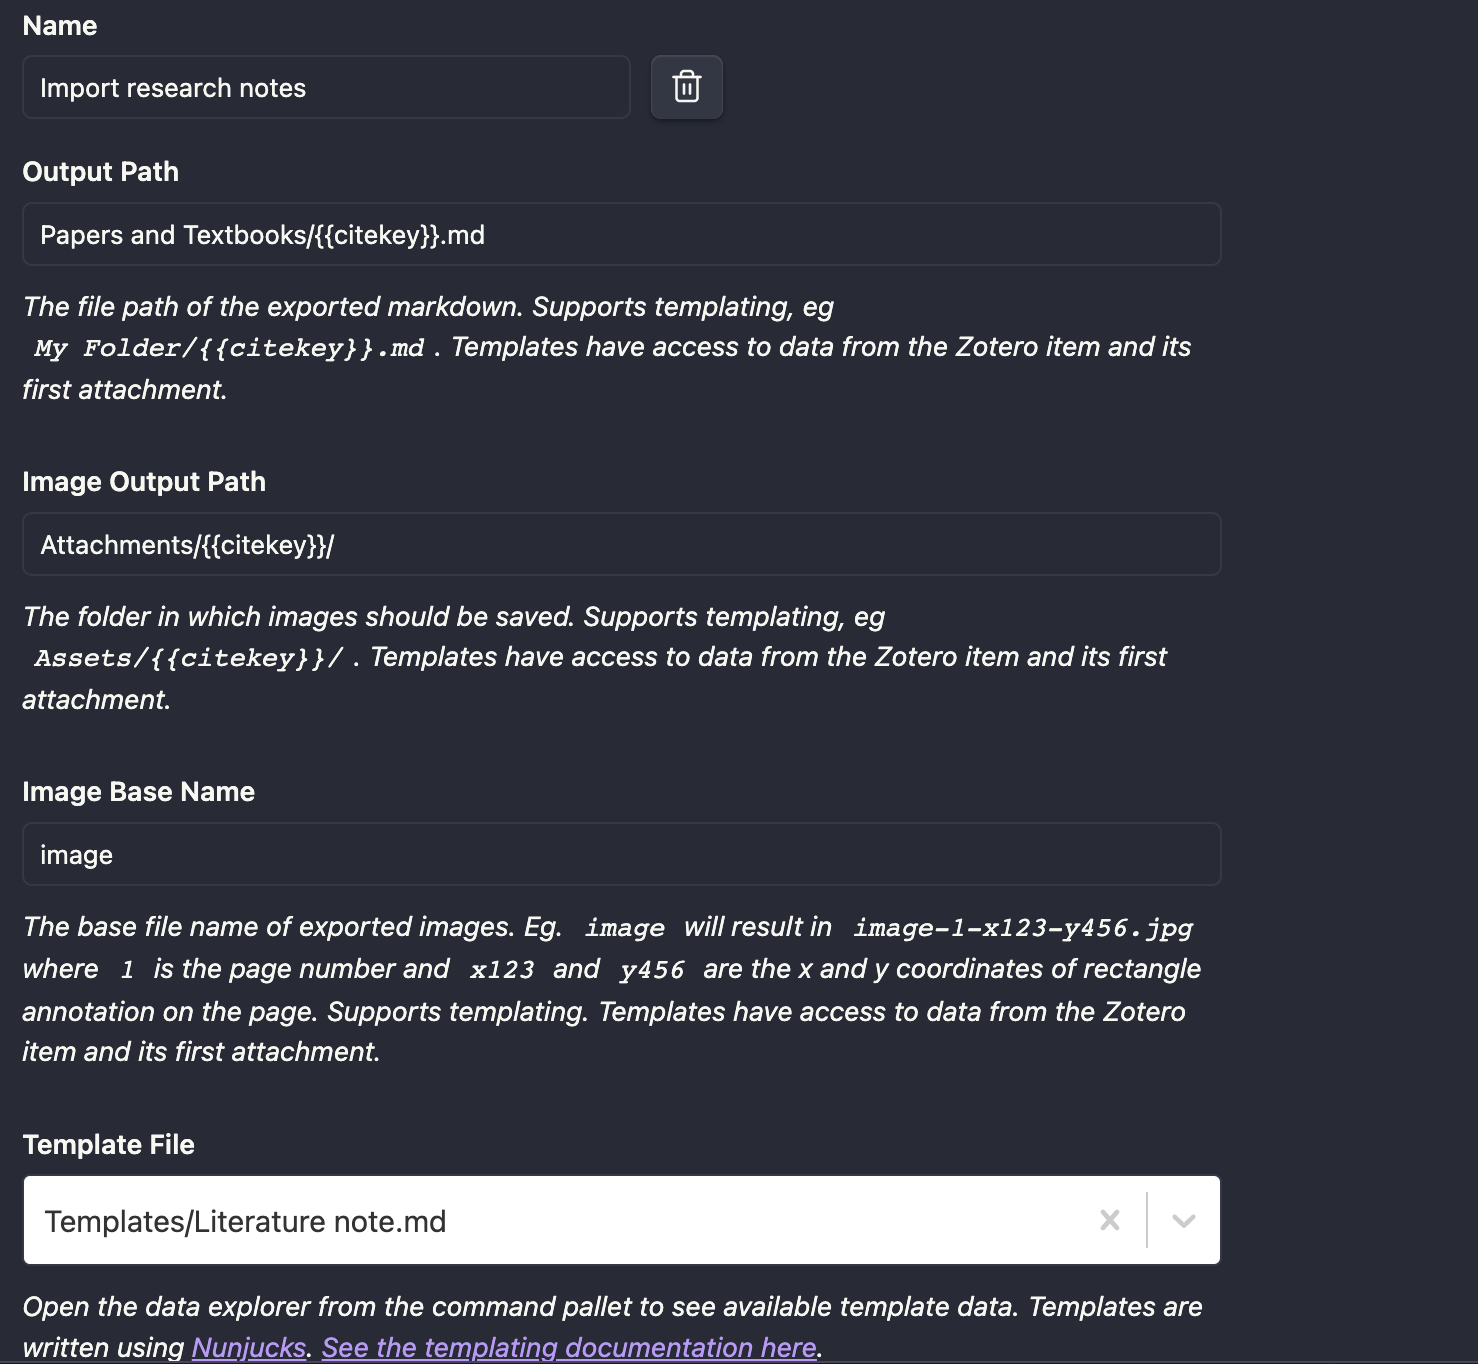The height and width of the screenshot is (1364, 1478).
Task: Delete this import format using the trash icon
Action: [686, 87]
